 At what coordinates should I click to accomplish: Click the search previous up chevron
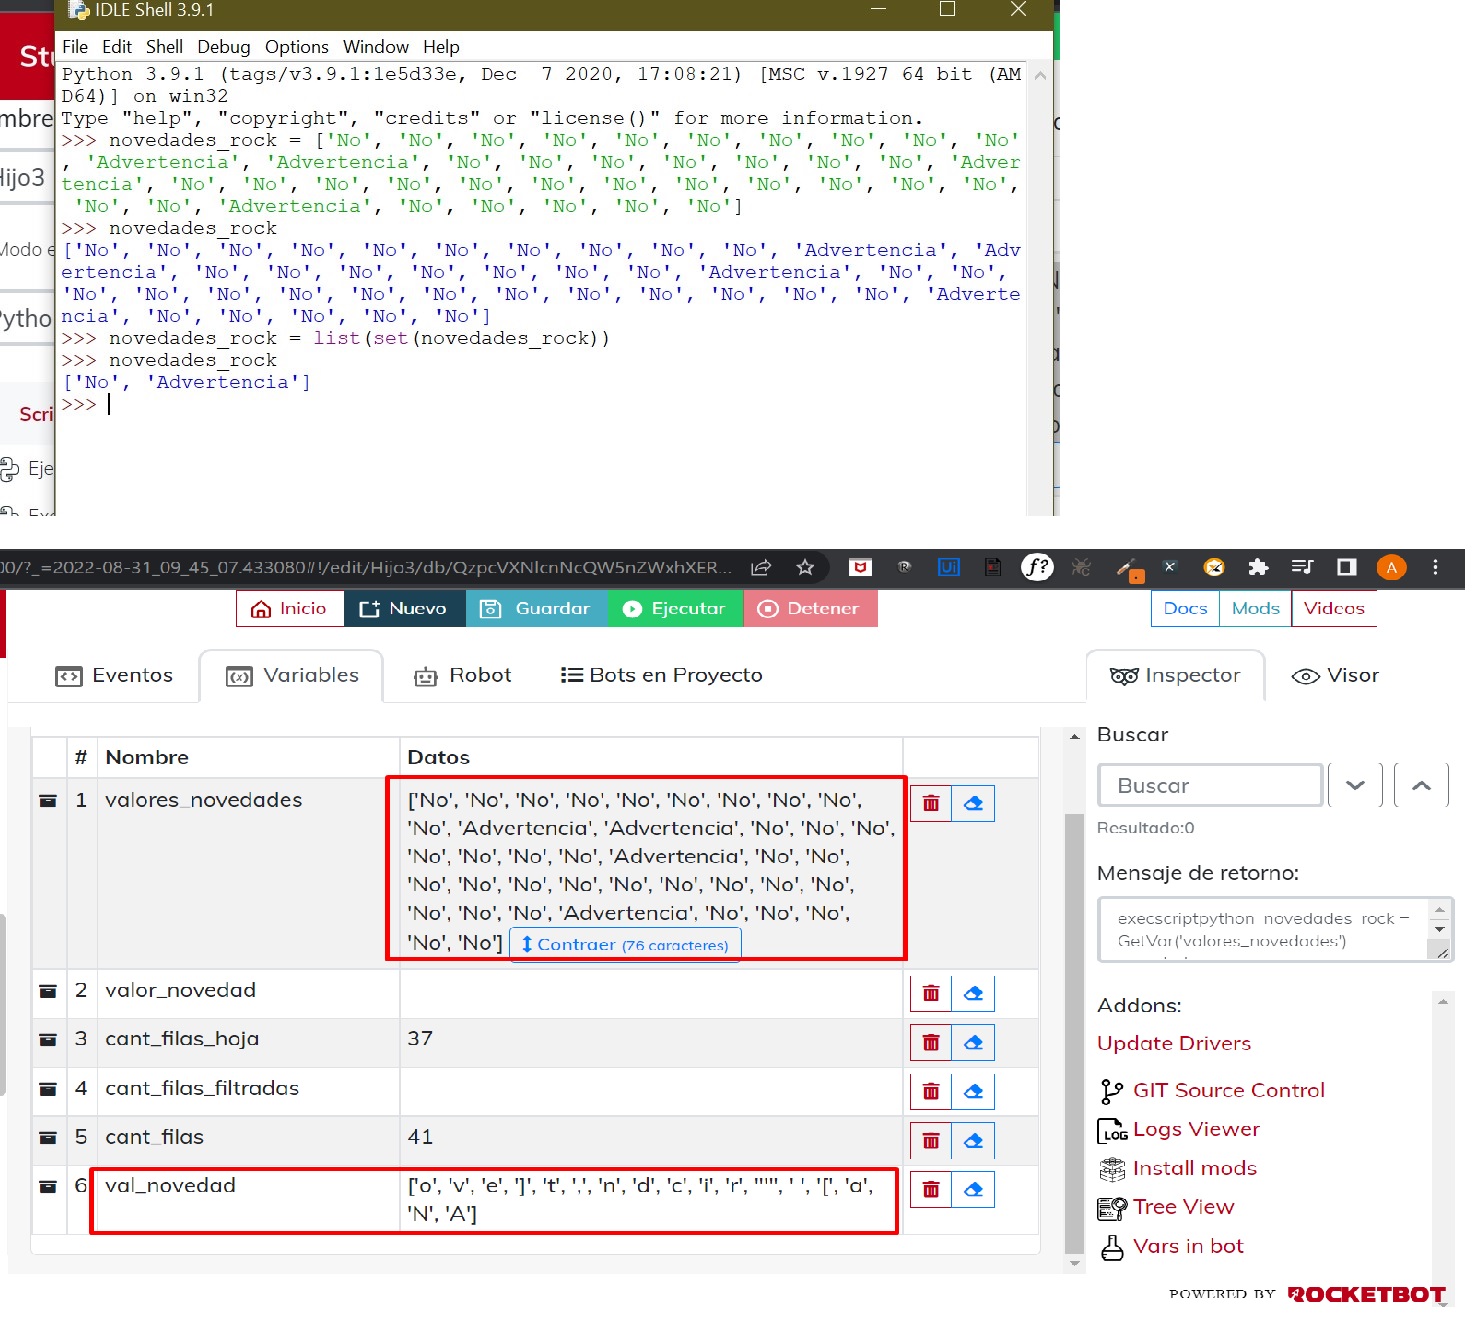(1421, 786)
